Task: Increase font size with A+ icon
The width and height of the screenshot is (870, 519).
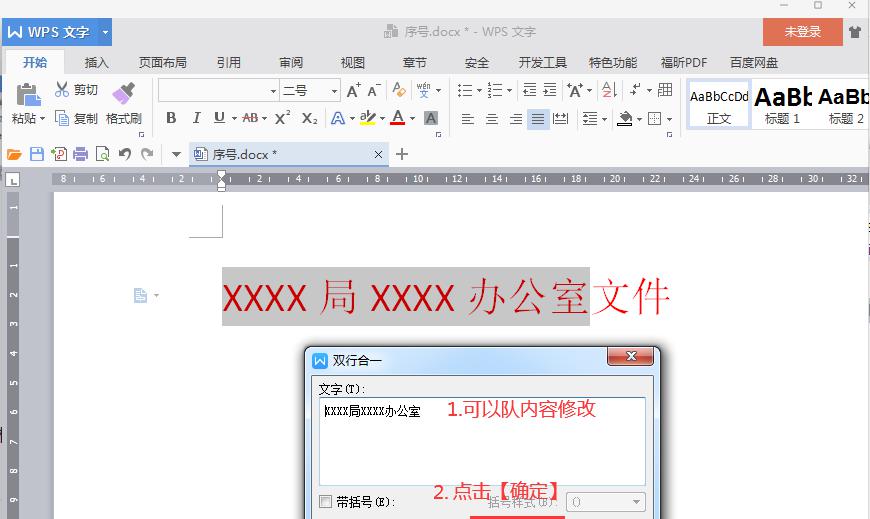Action: tap(353, 90)
